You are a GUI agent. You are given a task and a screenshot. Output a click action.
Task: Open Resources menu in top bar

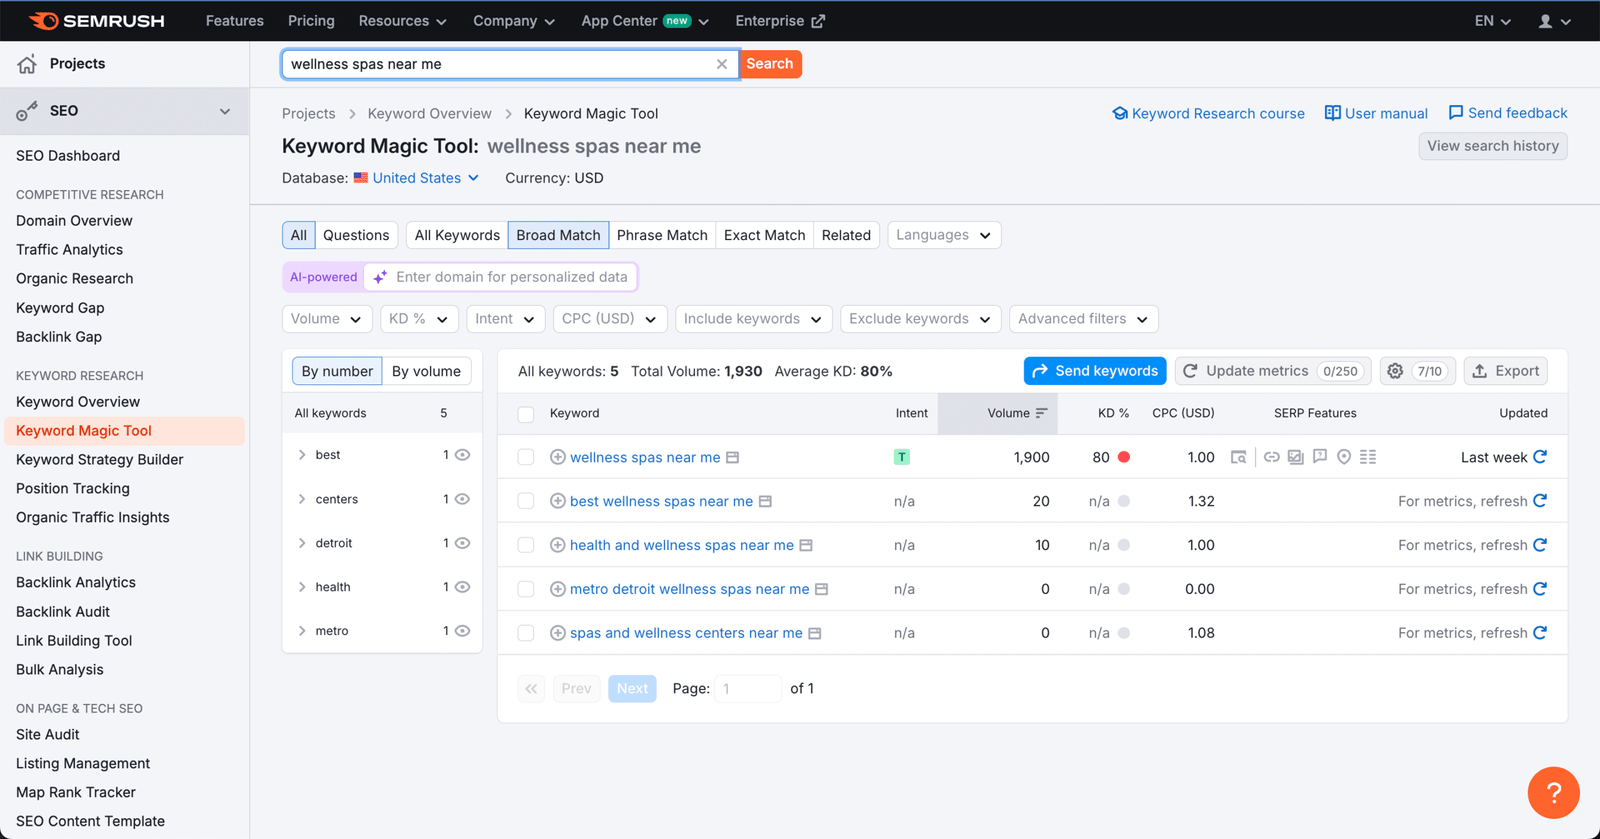(x=402, y=21)
